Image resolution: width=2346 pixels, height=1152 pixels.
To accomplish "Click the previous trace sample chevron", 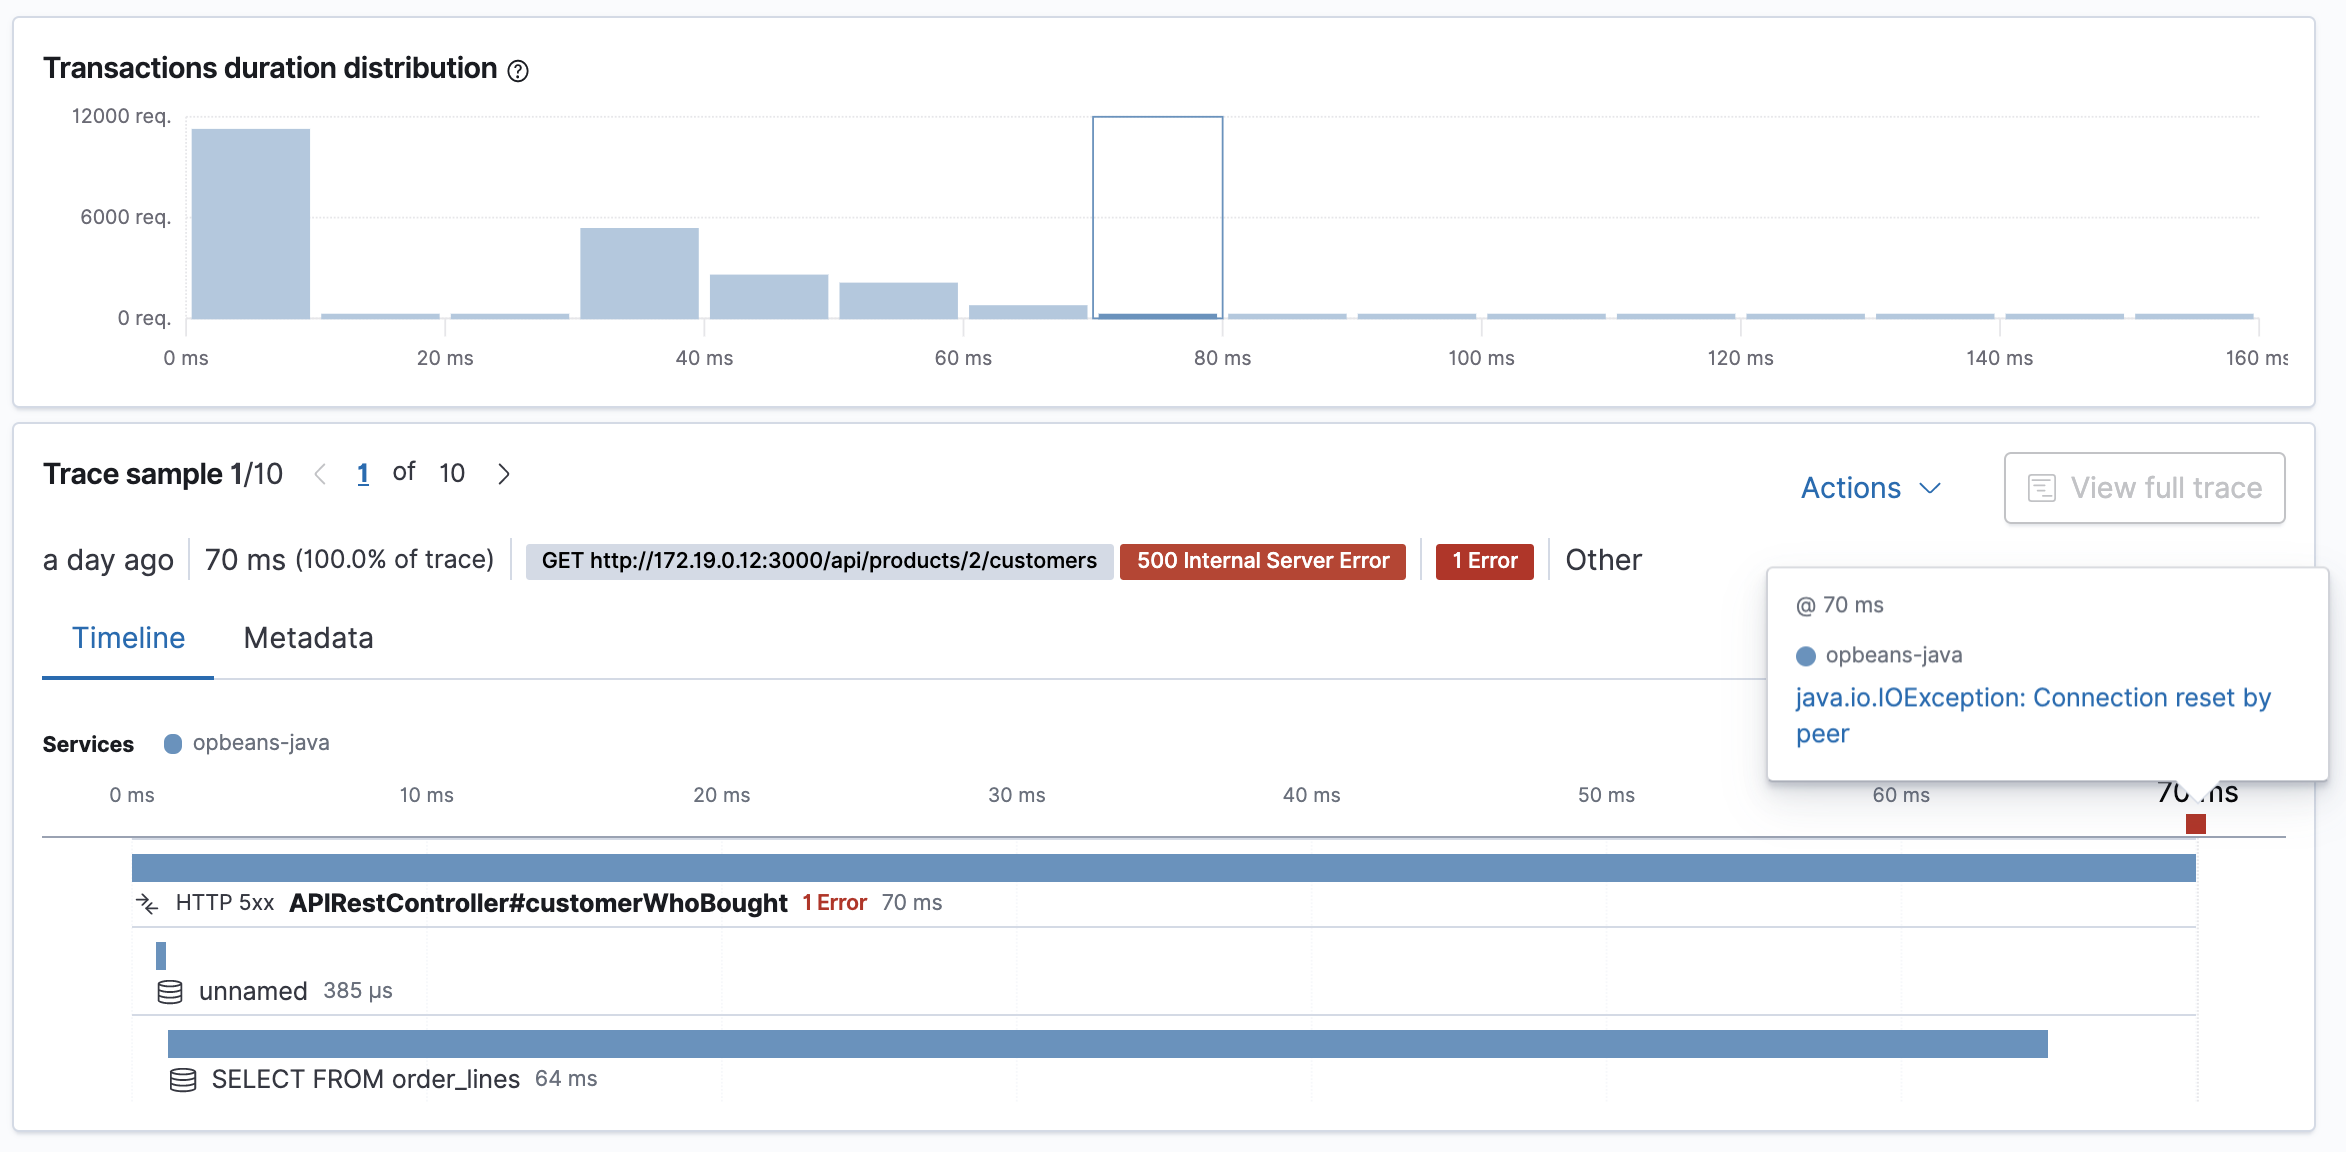I will pyautogui.click(x=320, y=473).
